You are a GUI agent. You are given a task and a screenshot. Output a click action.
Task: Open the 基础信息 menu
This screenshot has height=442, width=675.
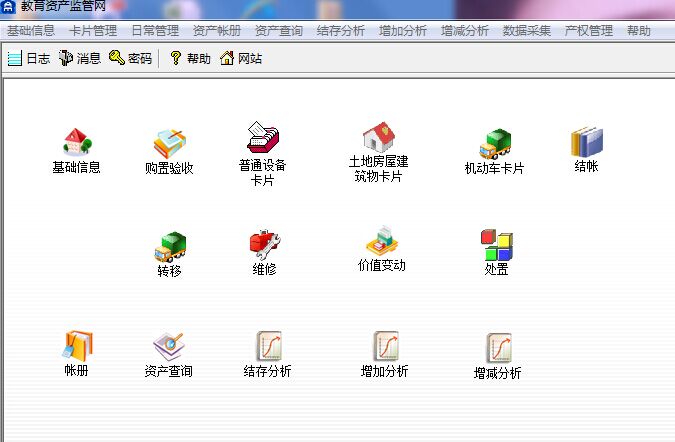pos(31,31)
